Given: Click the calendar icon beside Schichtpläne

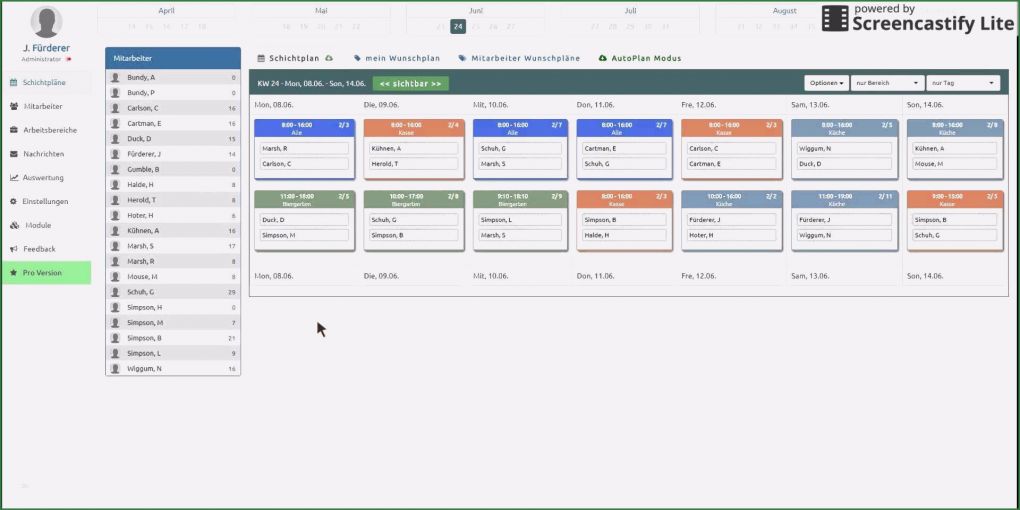Looking at the screenshot, I should click(x=14, y=82).
